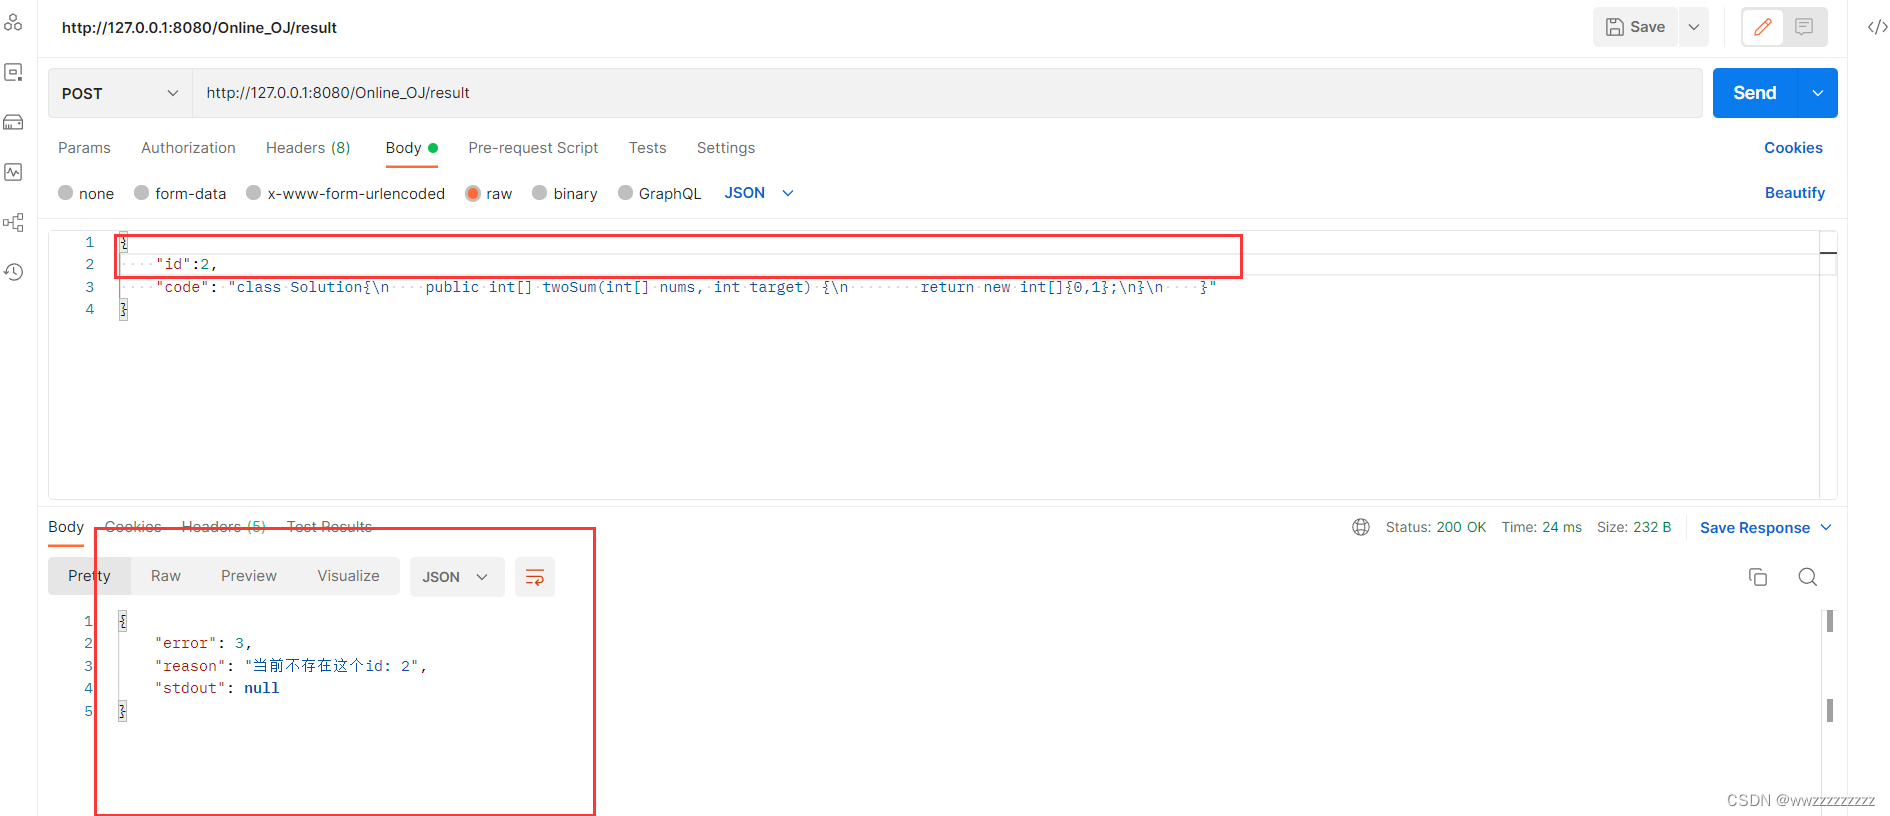Switch response view to Raw

click(166, 576)
